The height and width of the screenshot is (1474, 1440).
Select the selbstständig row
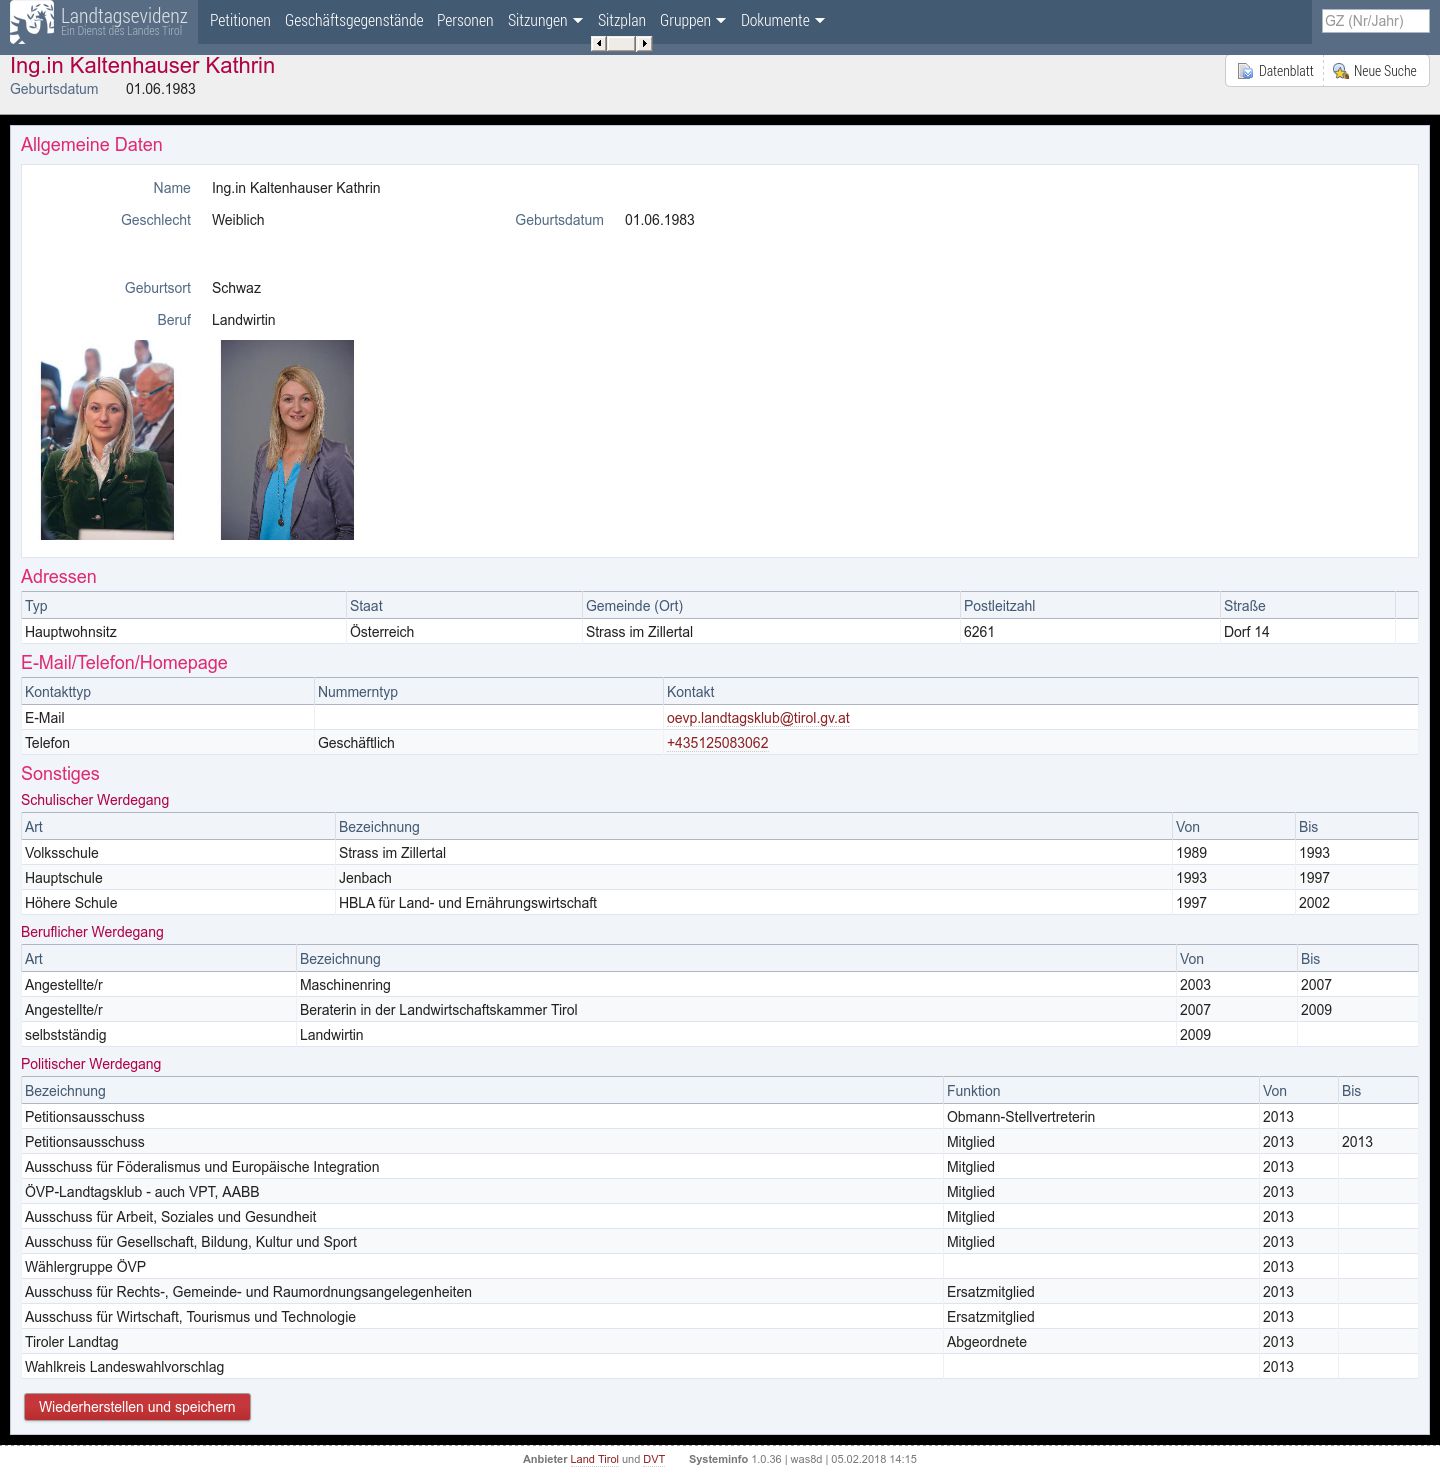[x=720, y=1035]
